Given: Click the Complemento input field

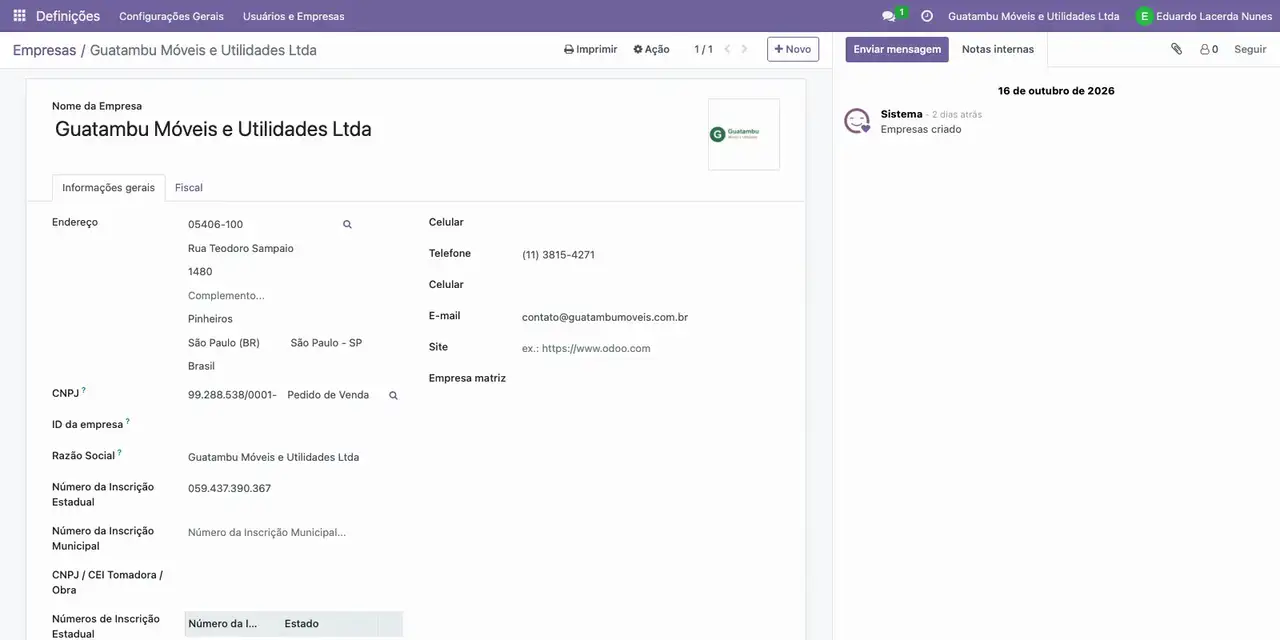Looking at the screenshot, I should (x=294, y=296).
